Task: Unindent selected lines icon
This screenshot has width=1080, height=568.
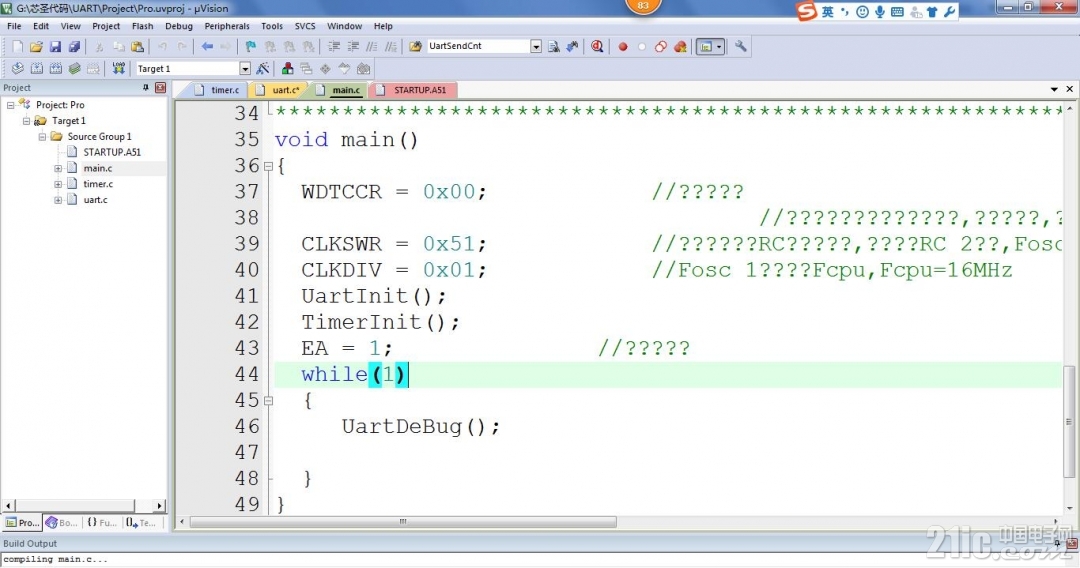Action: 353,47
